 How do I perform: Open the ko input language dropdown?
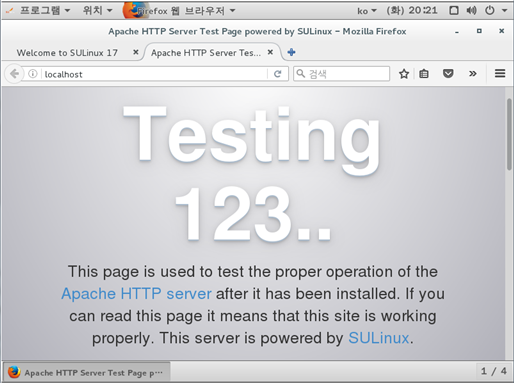(367, 11)
